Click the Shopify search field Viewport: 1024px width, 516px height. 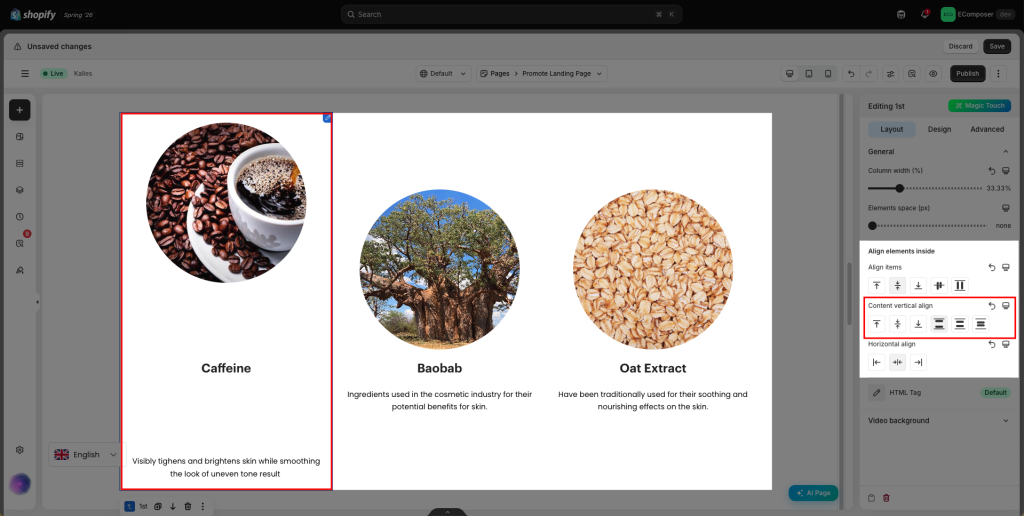tap(511, 14)
